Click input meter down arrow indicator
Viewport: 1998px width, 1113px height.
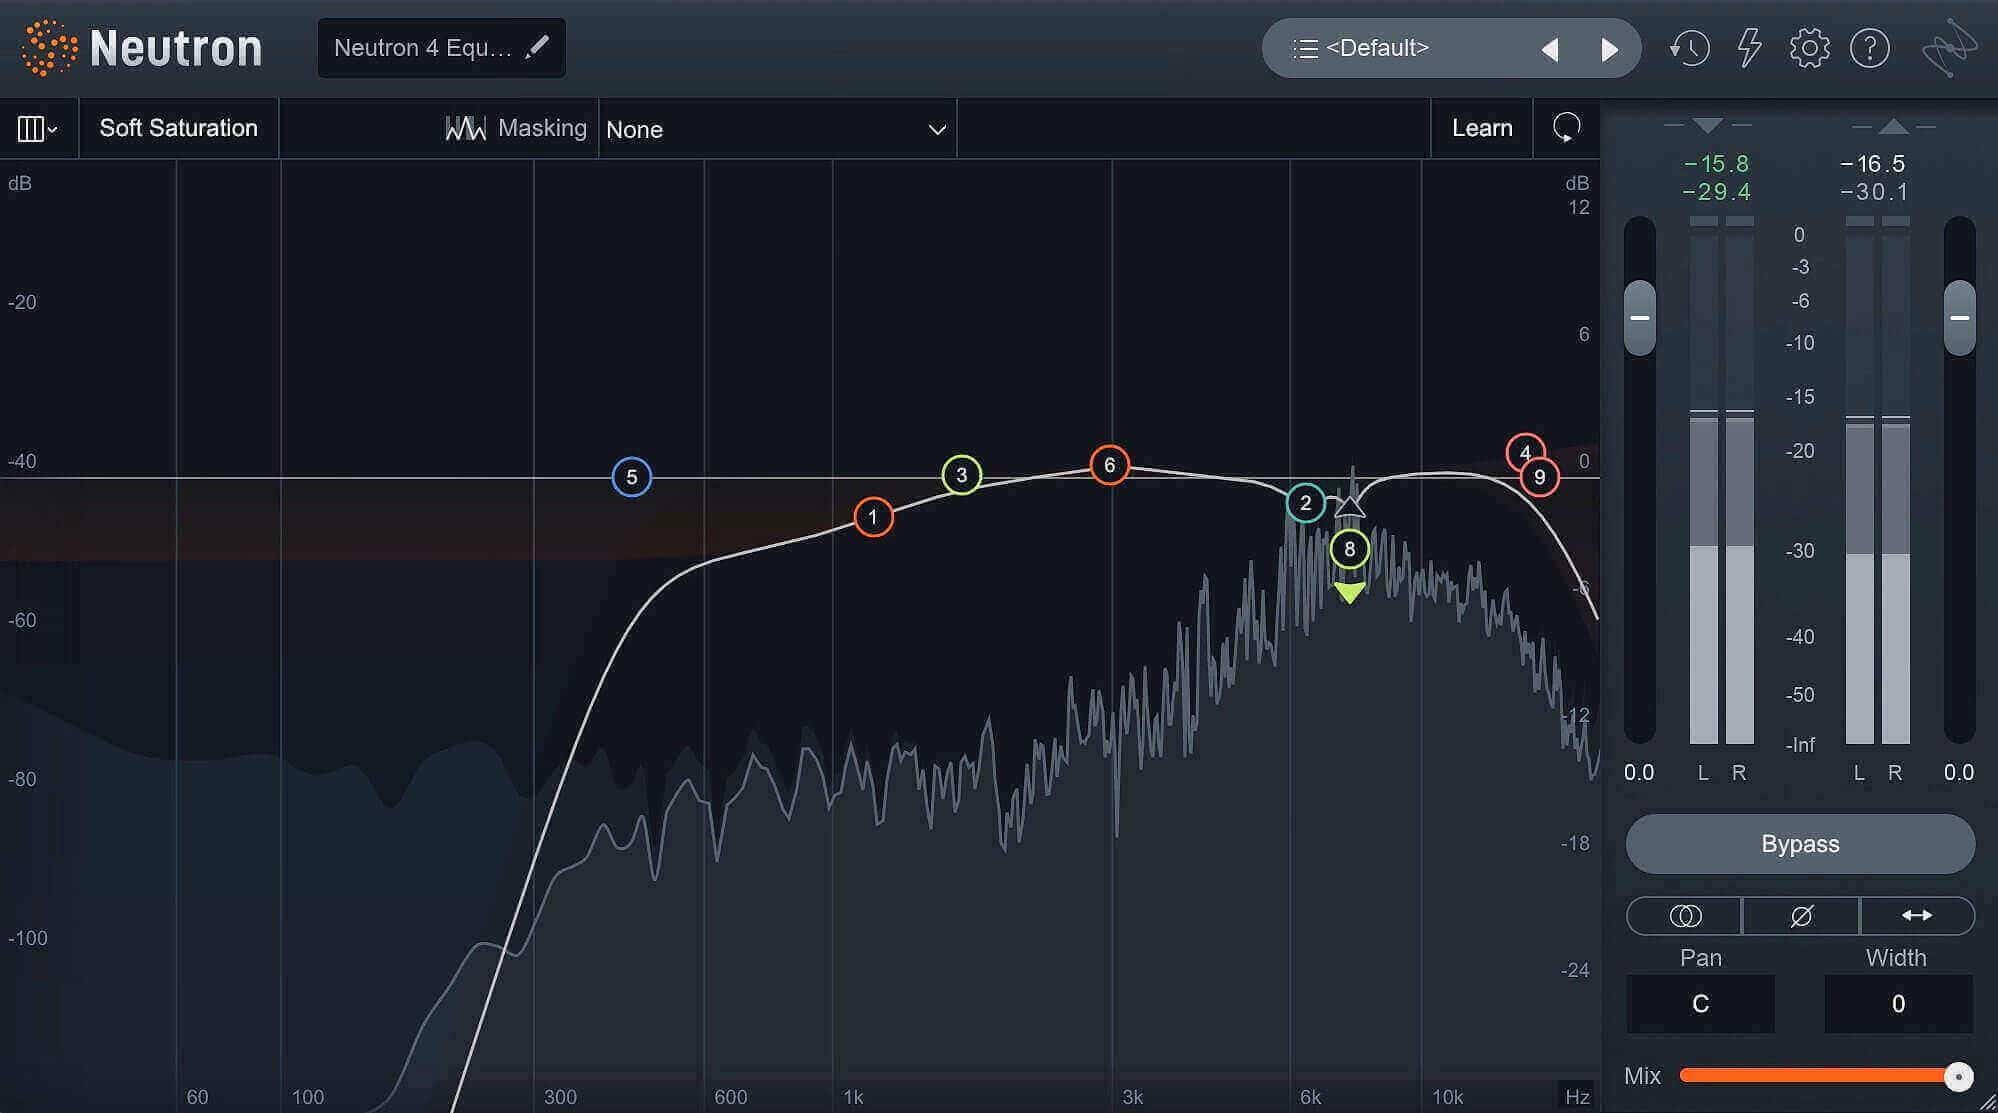click(x=1708, y=126)
